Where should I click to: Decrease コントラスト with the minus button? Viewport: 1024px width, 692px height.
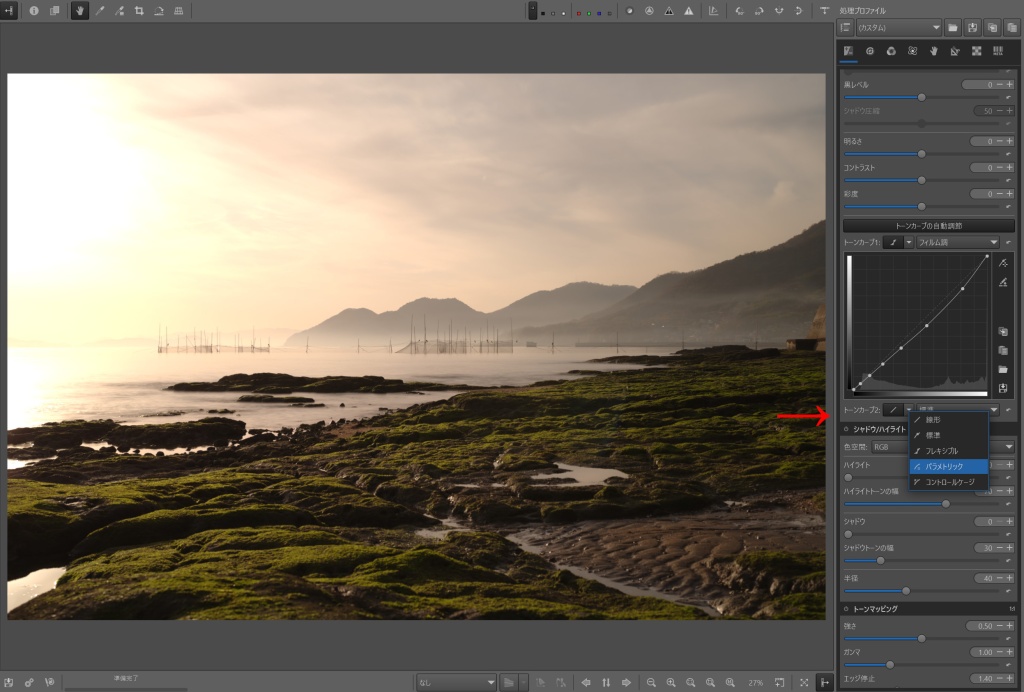coord(1000,168)
